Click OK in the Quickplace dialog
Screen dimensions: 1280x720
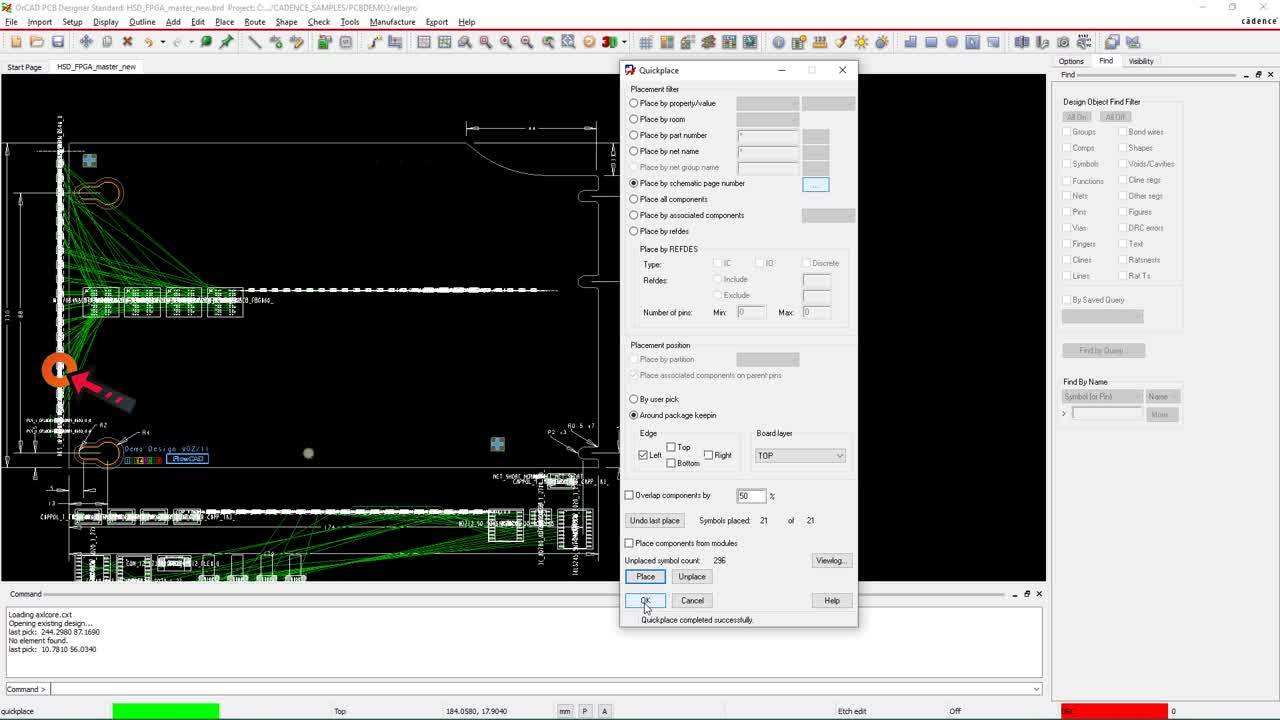(645, 600)
